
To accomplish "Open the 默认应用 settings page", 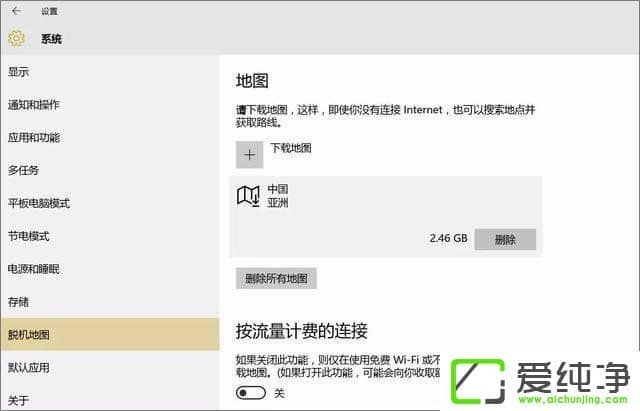I will coord(110,367).
